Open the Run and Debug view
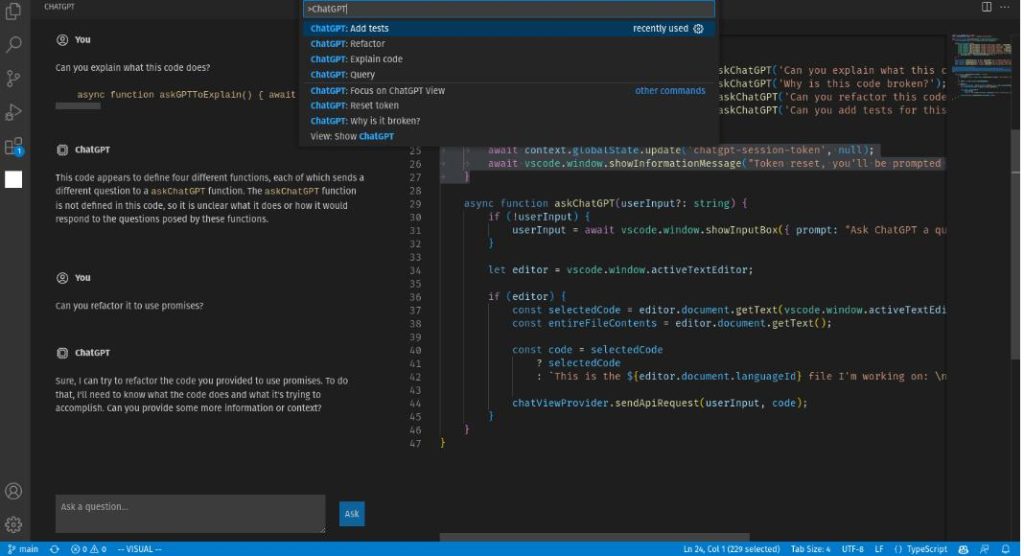Screen dimensions: 1024x556 coord(13,112)
